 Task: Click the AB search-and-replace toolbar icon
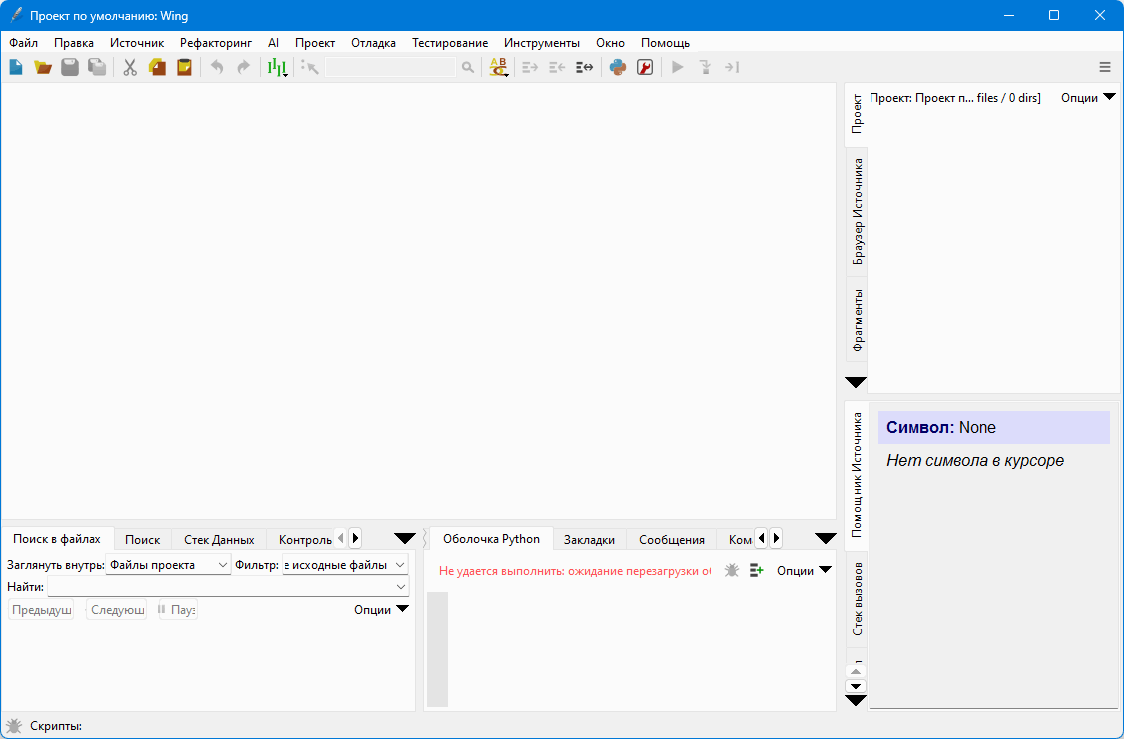coord(498,67)
